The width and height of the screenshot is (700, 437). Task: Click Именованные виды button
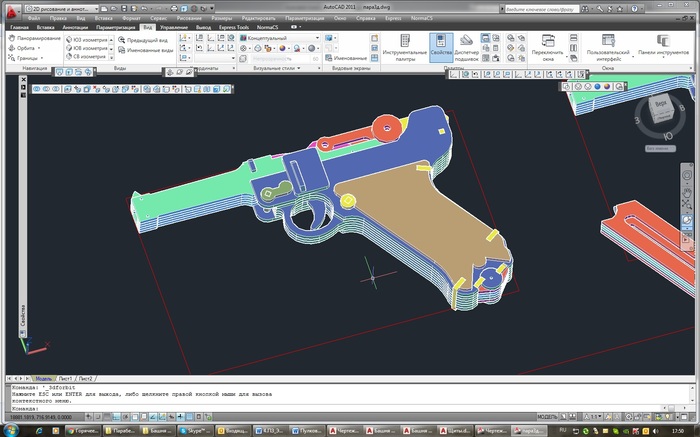[x=150, y=48]
